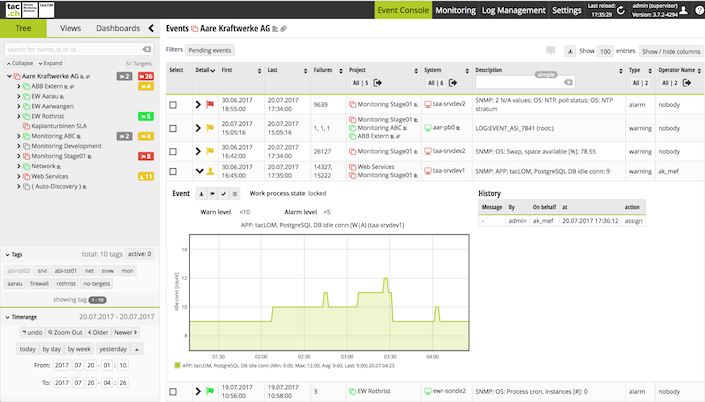Viewport: 705px width, 402px height.
Task: Click the checkmark icon in Event toolbar
Action: tap(223, 194)
